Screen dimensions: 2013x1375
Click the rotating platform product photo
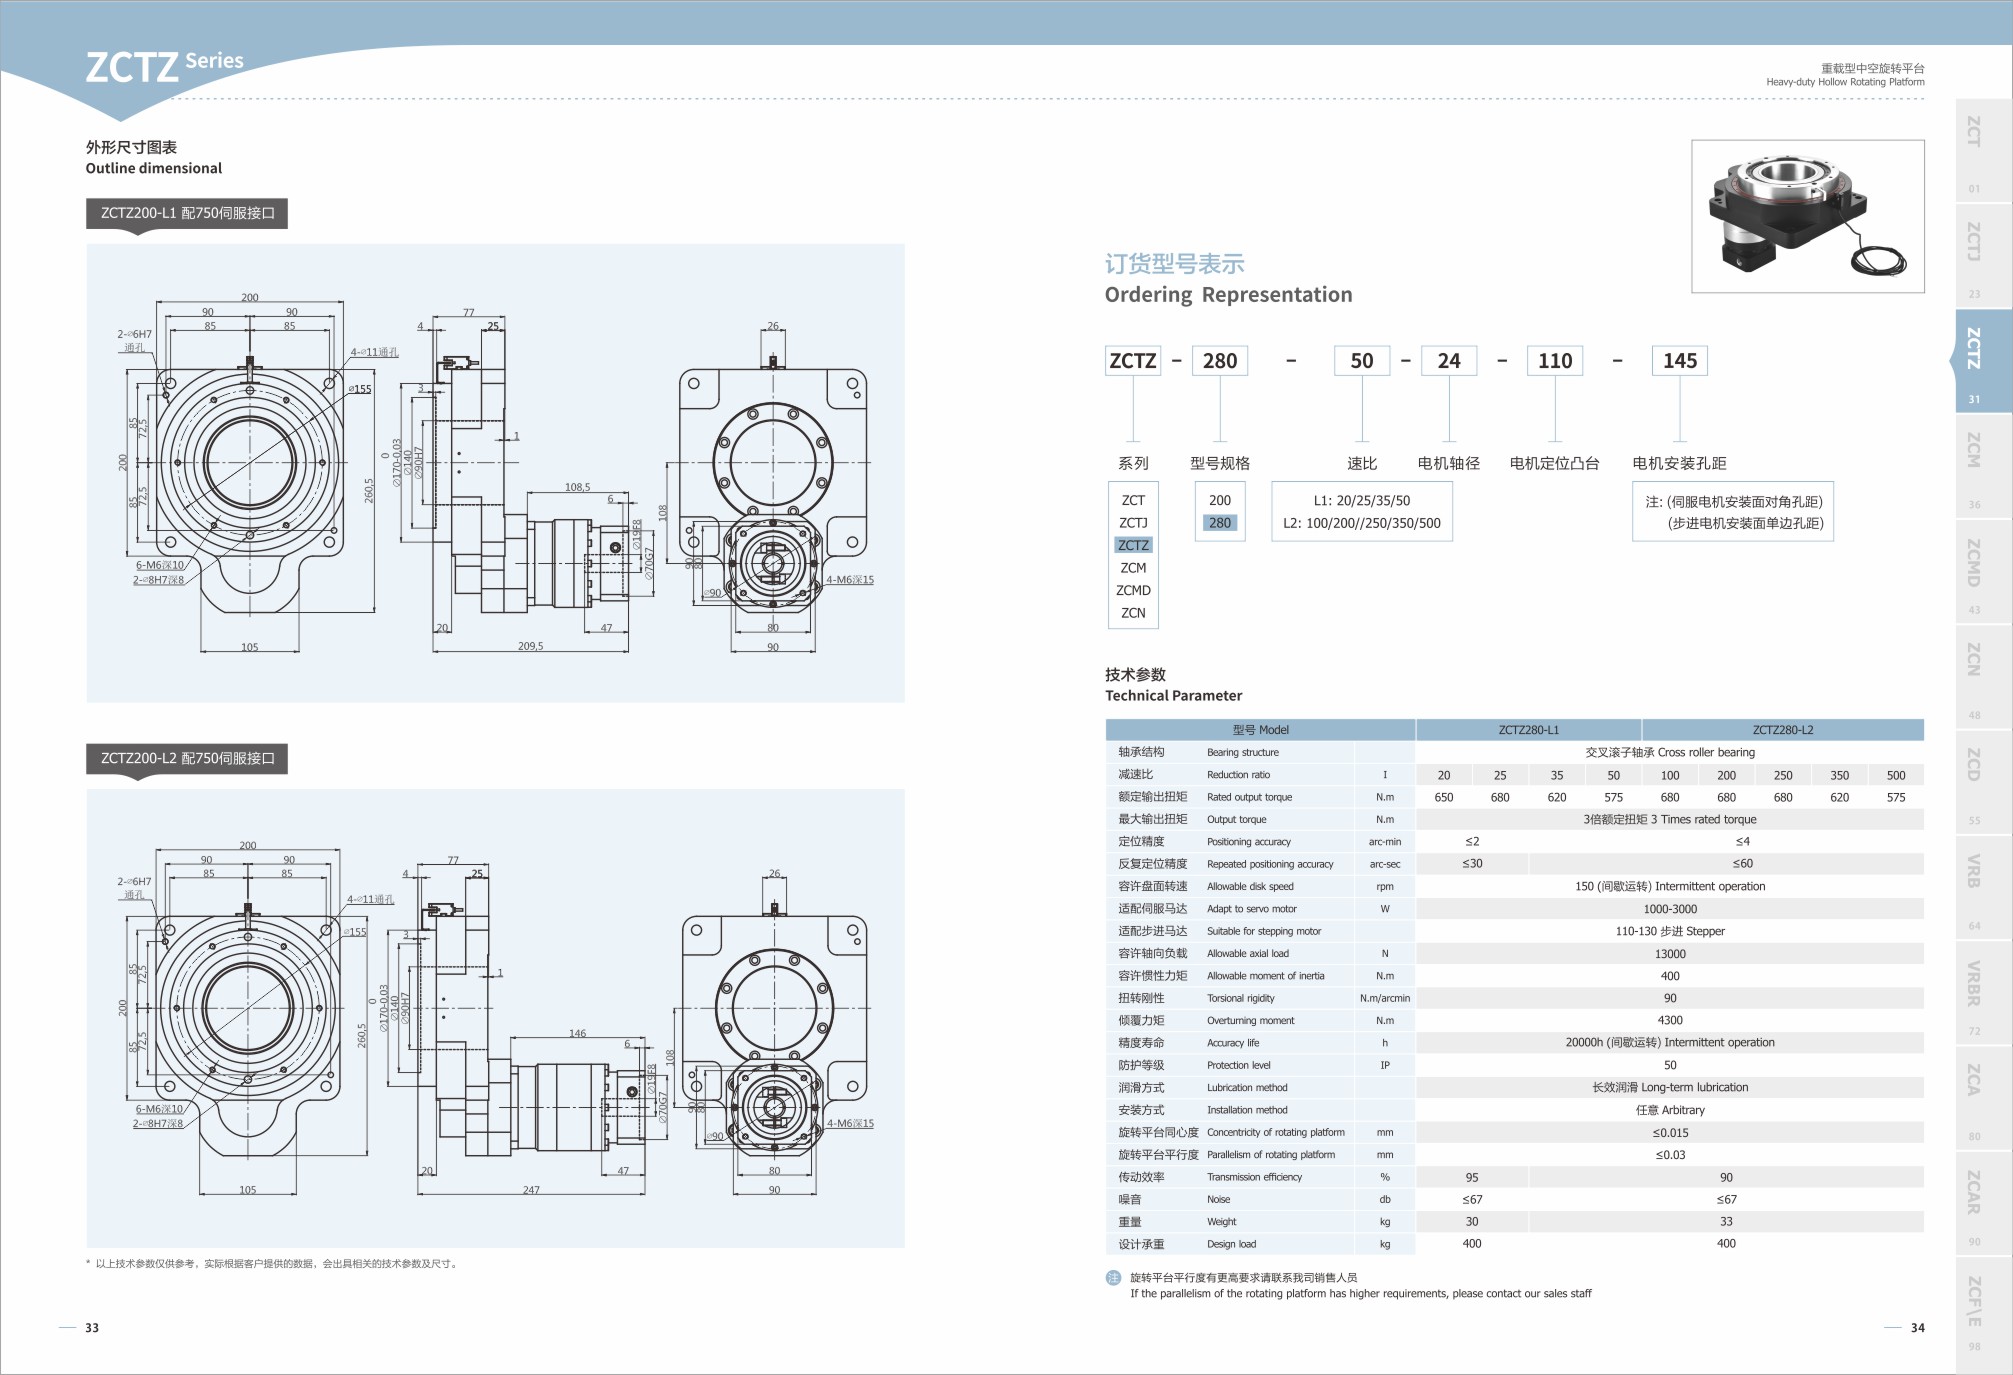1807,216
